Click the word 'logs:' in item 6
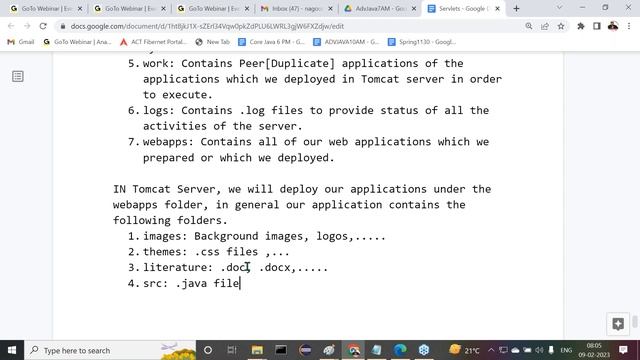 click(x=158, y=111)
